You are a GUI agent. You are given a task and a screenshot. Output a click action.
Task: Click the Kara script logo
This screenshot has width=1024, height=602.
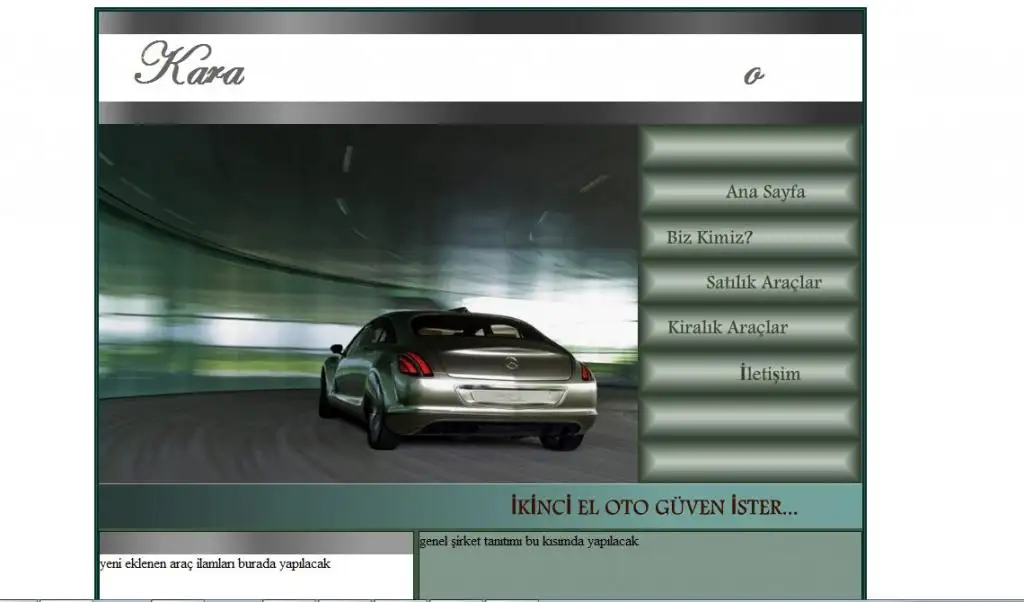pyautogui.click(x=189, y=64)
